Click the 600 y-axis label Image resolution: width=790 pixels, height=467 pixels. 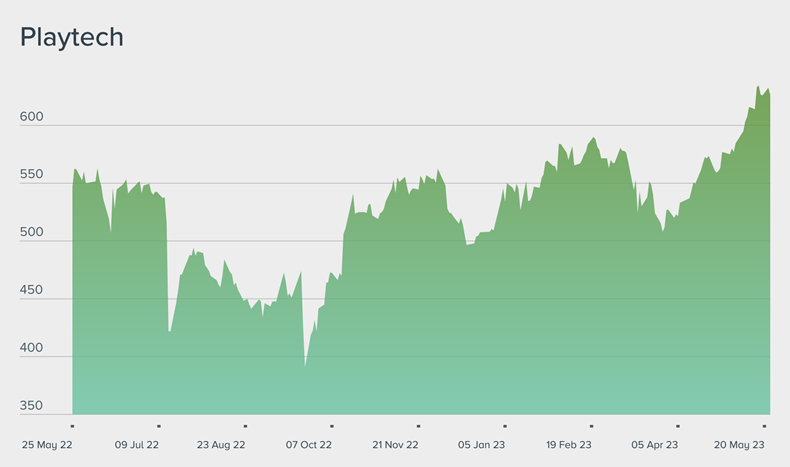32,117
